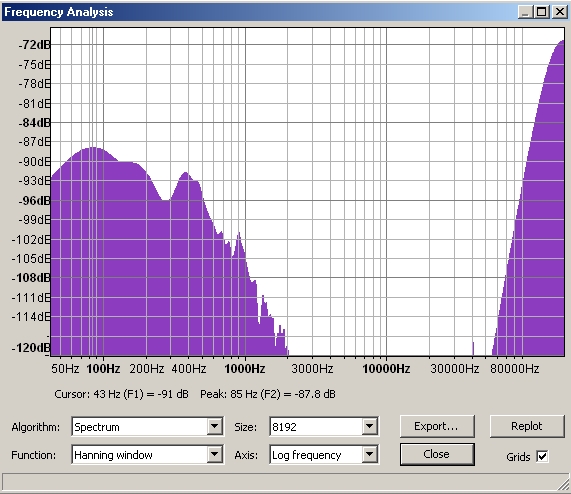Close window with title bar X
Screen dimensions: 571x494
[560, 12]
